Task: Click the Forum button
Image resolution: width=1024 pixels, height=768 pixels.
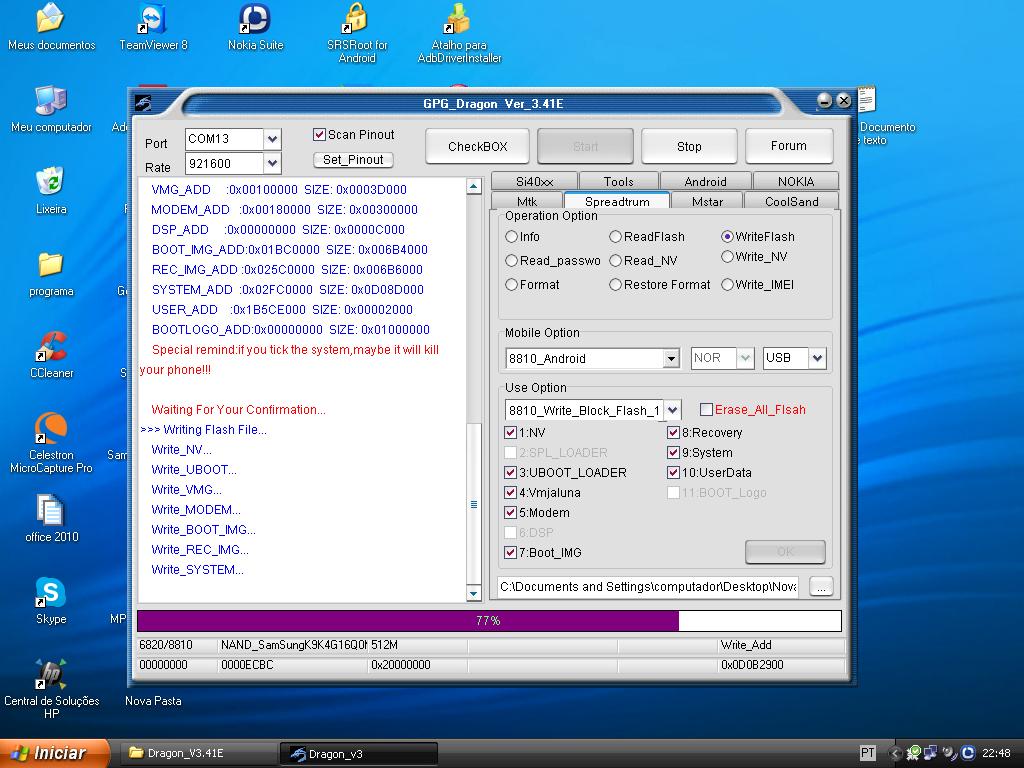Action: [788, 146]
